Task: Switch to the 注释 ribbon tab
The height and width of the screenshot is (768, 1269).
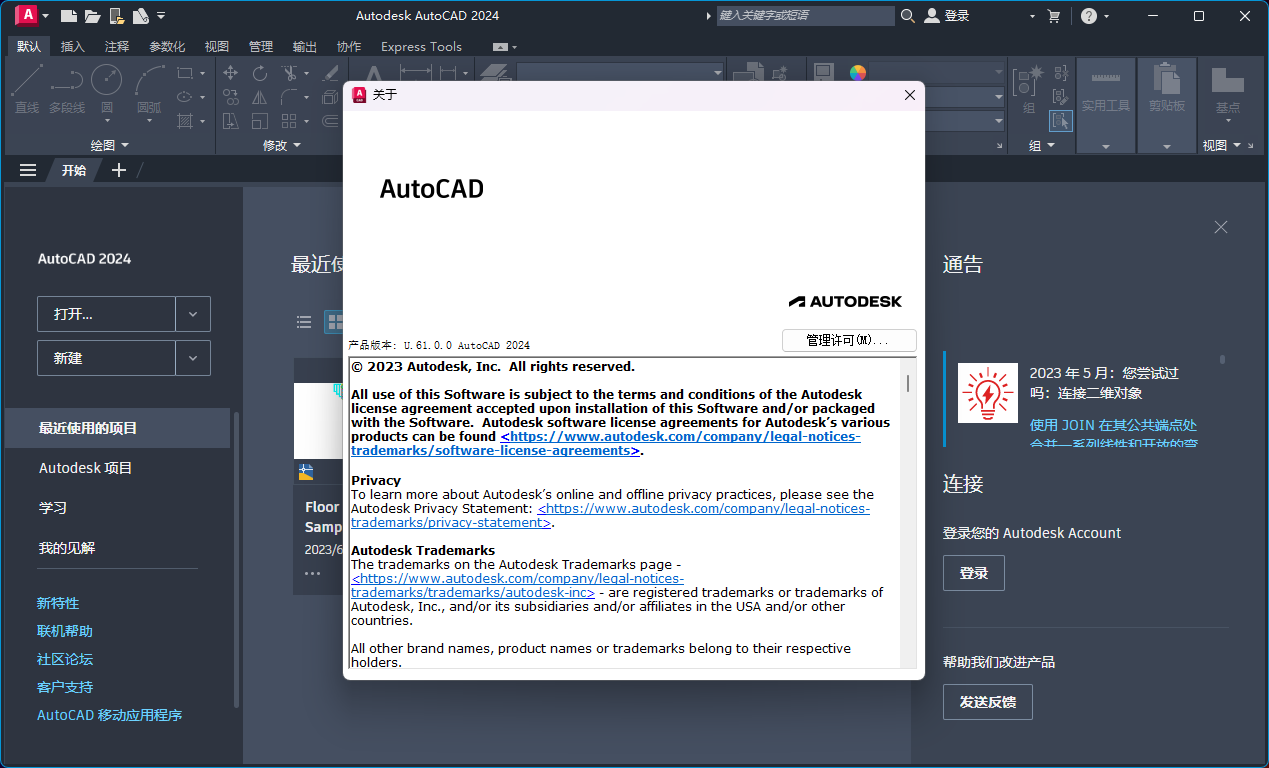Action: (x=117, y=47)
